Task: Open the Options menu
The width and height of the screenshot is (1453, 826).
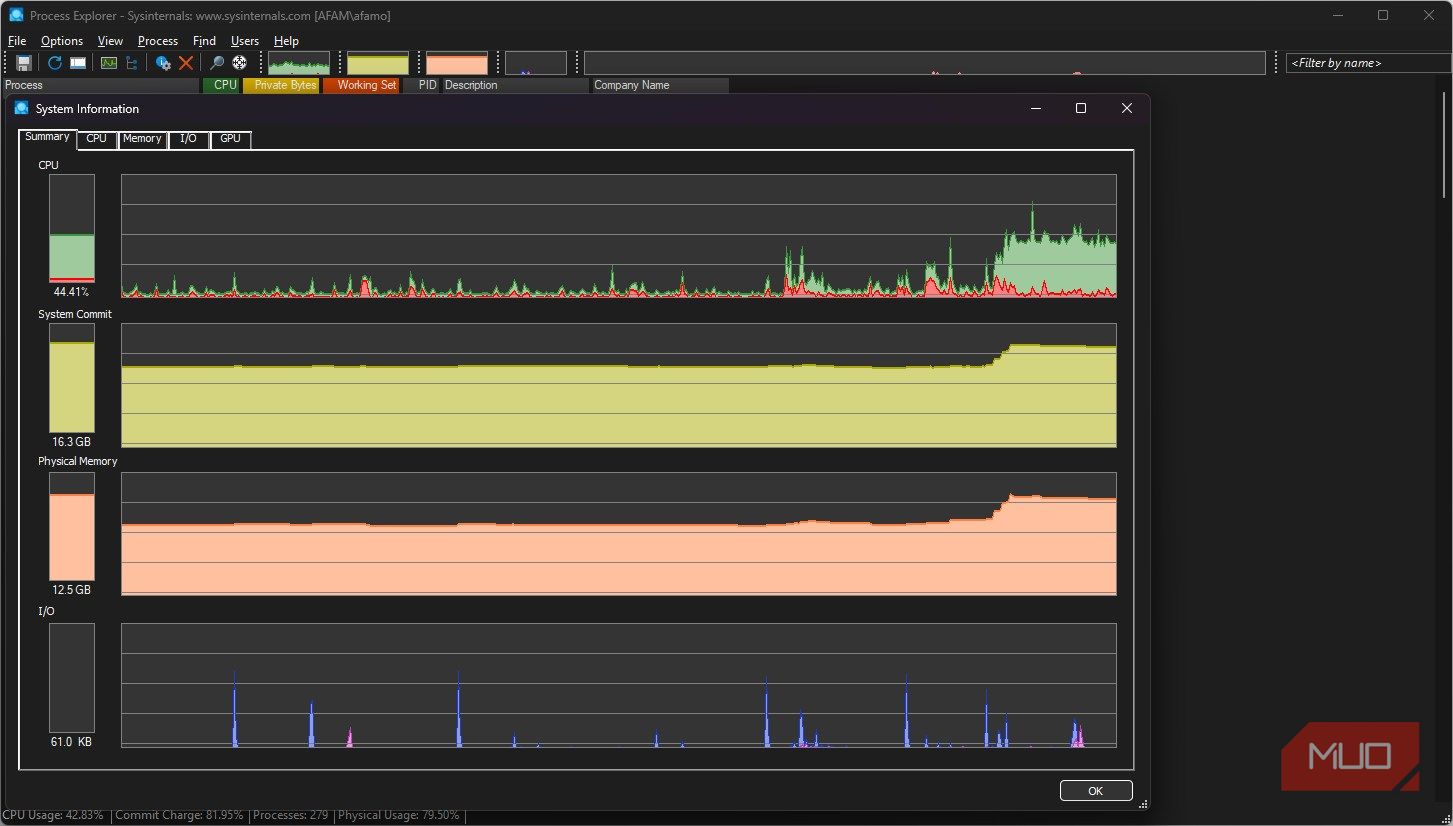Action: point(62,41)
